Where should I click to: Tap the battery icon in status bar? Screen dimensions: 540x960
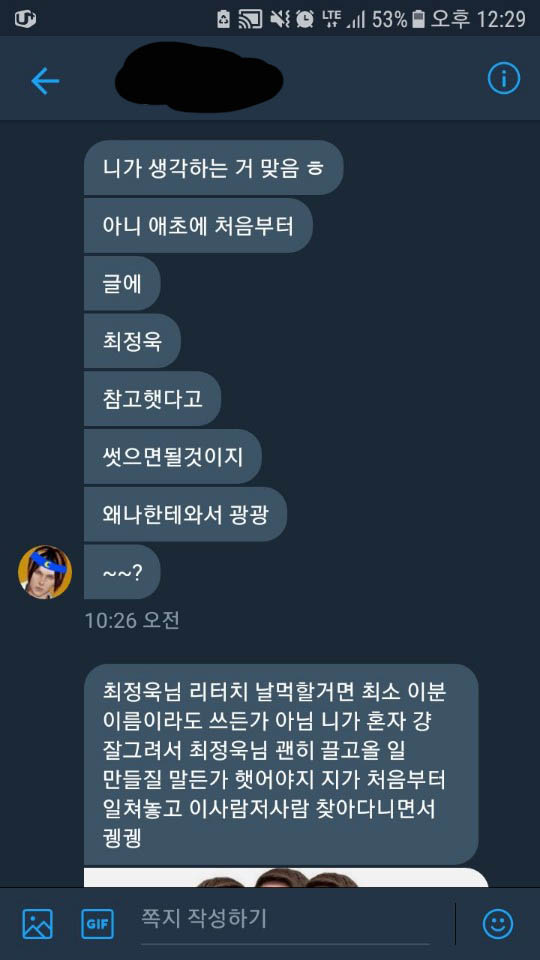[x=419, y=20]
